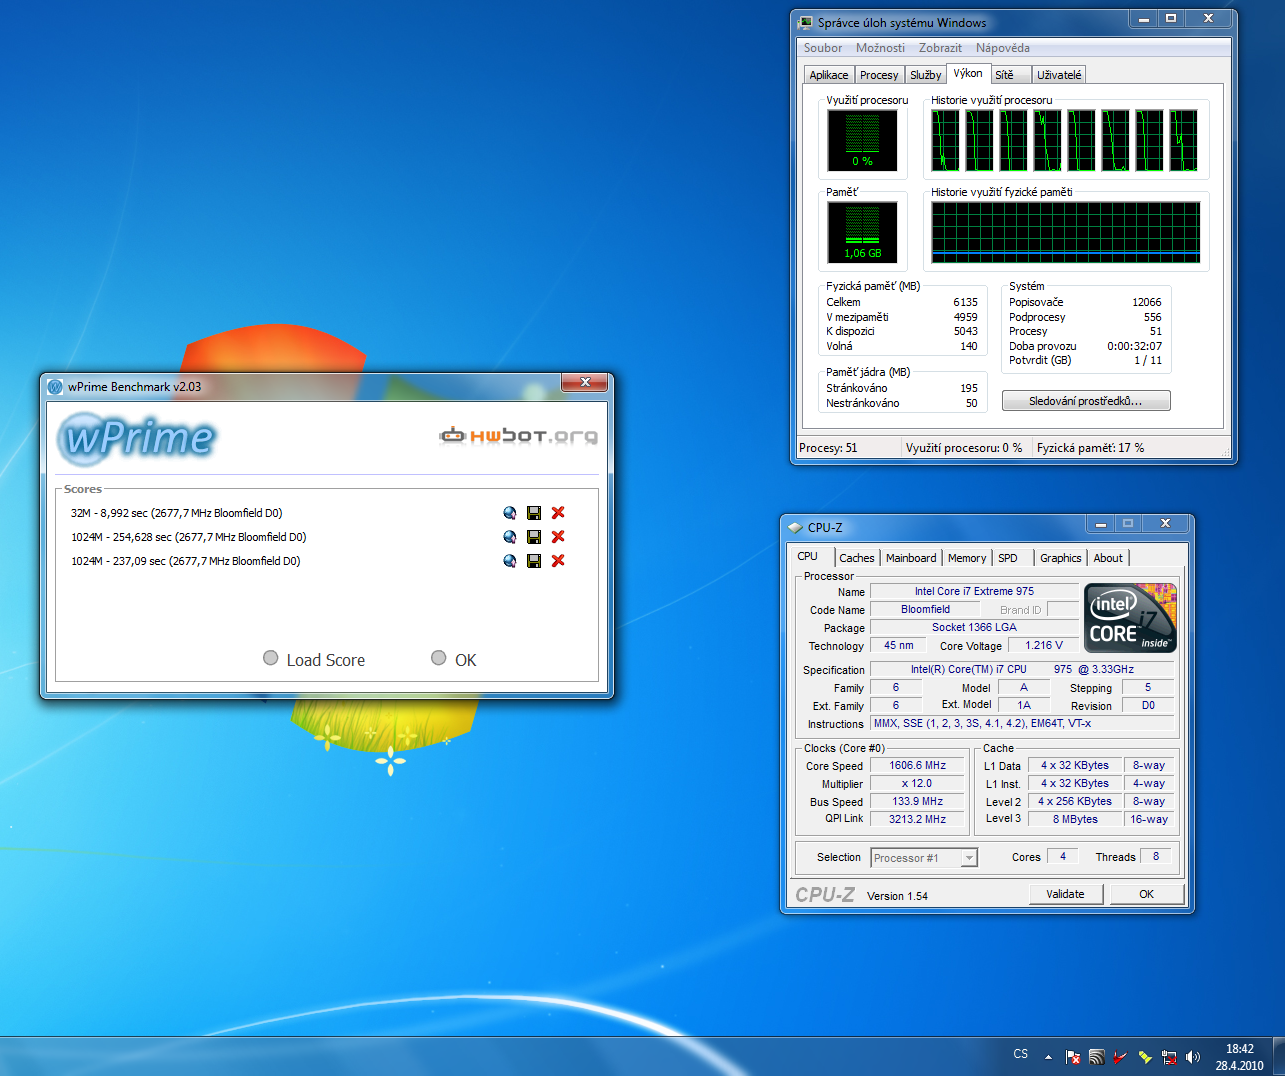Switch to the Aplikace tab

pyautogui.click(x=829, y=75)
